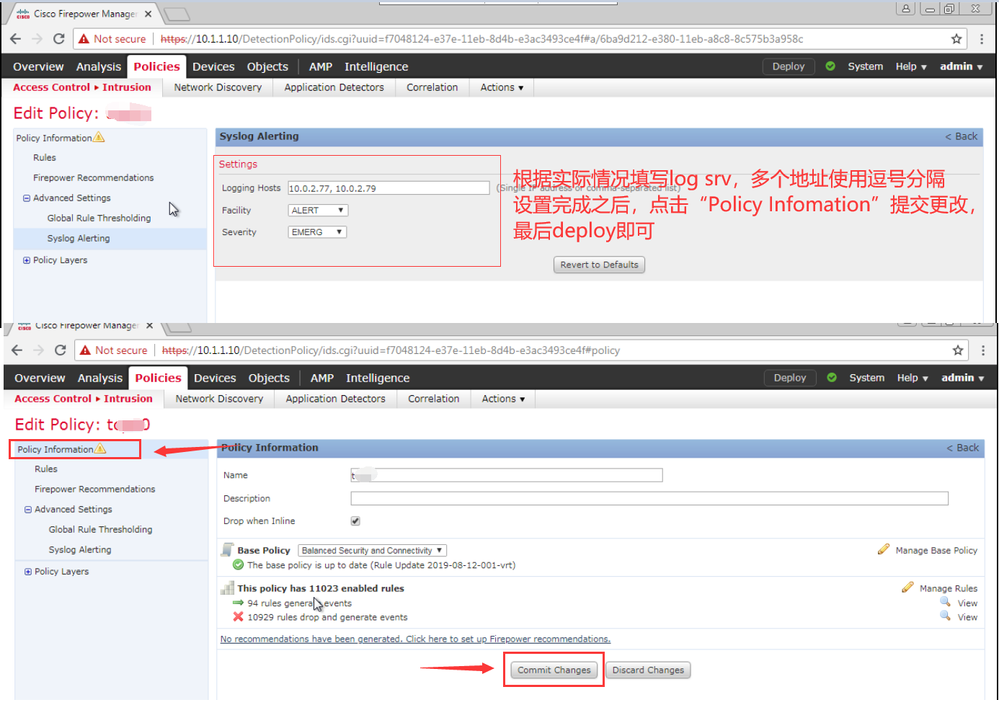Screen dimensions: 999x726
Task: Click the magnifier icon for drop and generate rules
Action: pyautogui.click(x=945, y=616)
